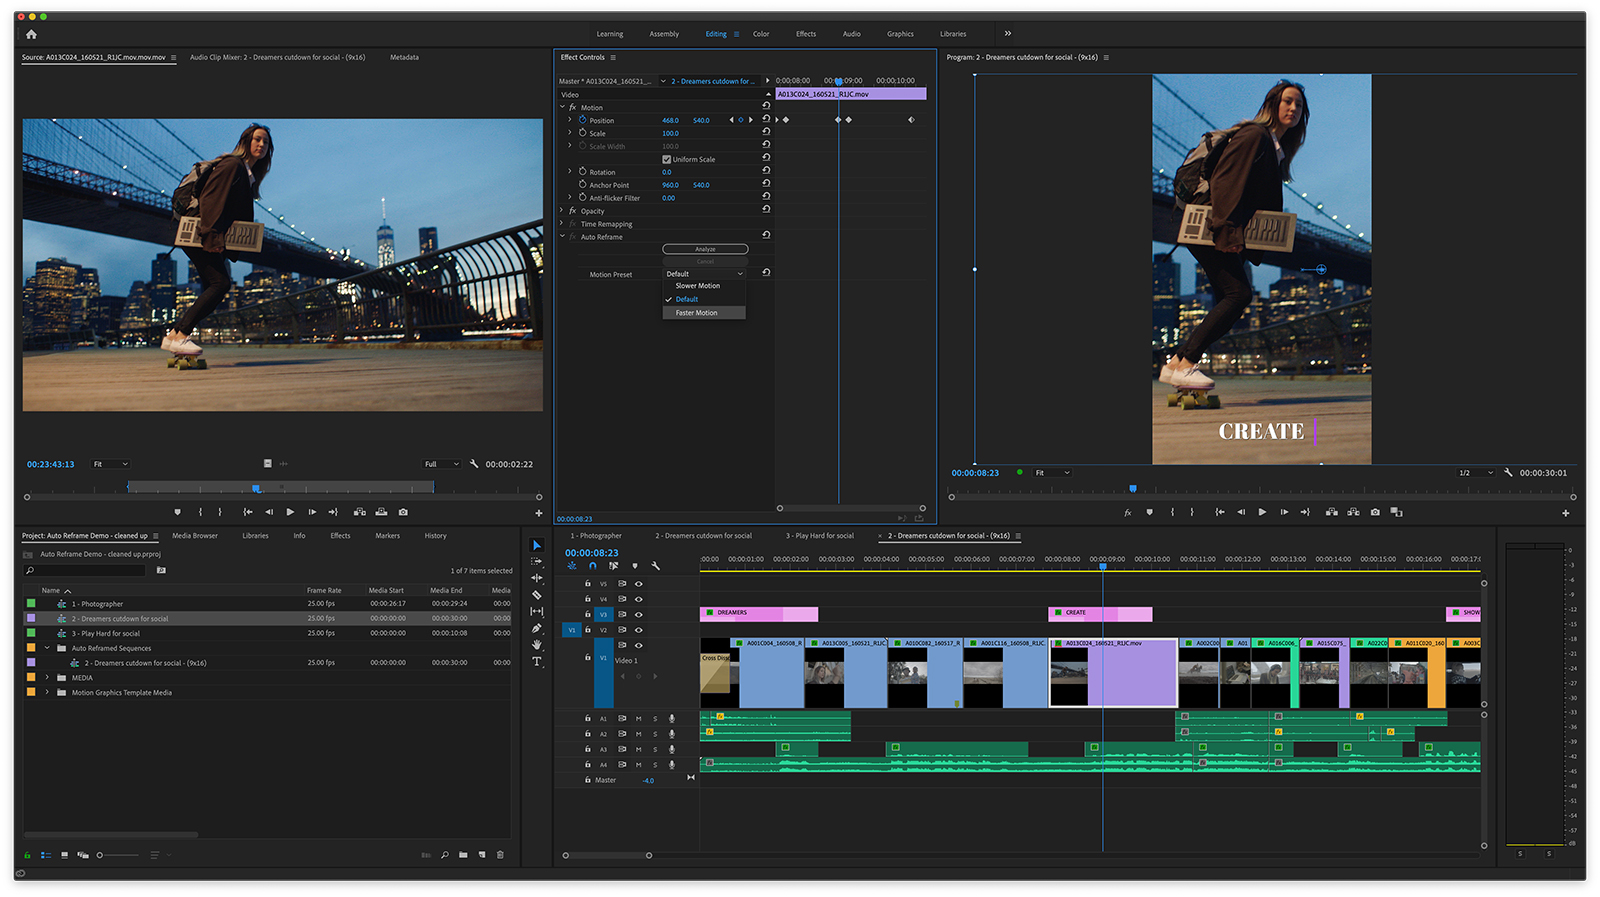The height and width of the screenshot is (897, 1600).
Task: Collapse Auto Reframed Sequences bin
Action: pos(47,648)
